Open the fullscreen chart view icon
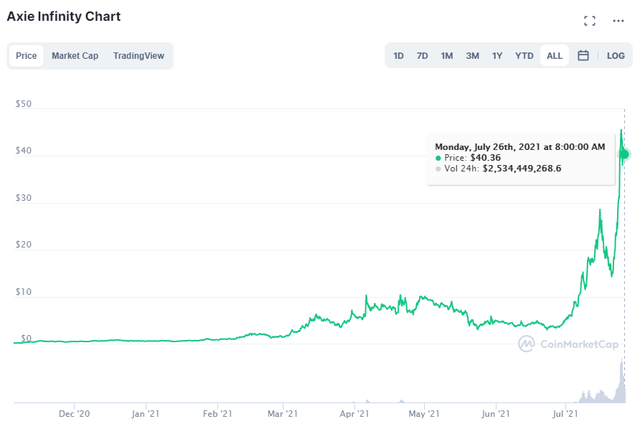This screenshot has width=640, height=424. tap(589, 21)
